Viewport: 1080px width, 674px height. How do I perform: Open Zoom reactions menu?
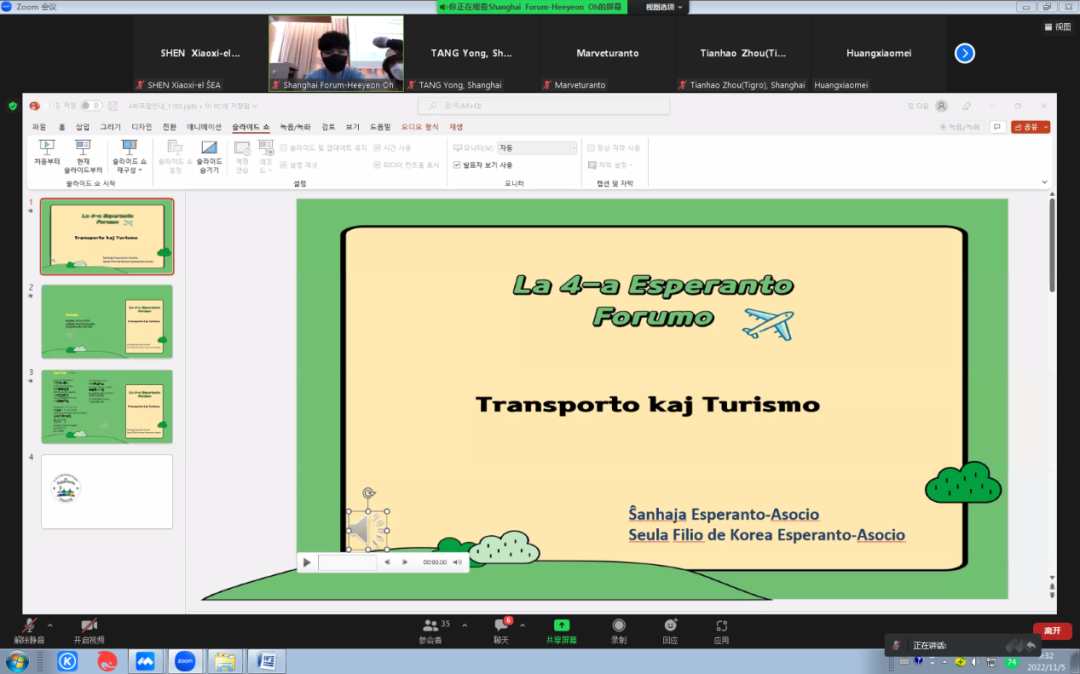[670, 630]
